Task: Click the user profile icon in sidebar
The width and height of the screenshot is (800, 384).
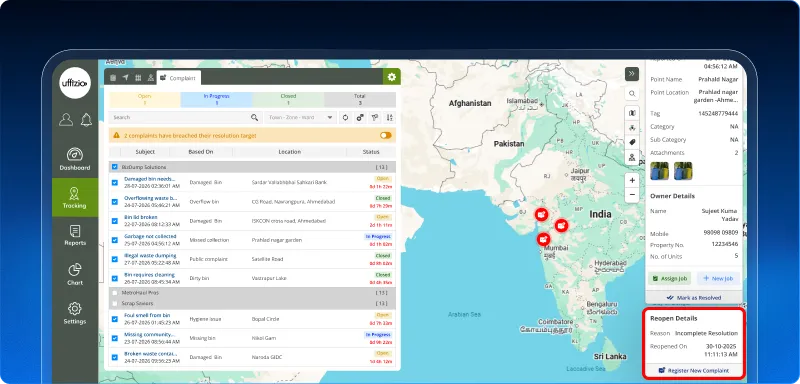Action: click(66, 119)
